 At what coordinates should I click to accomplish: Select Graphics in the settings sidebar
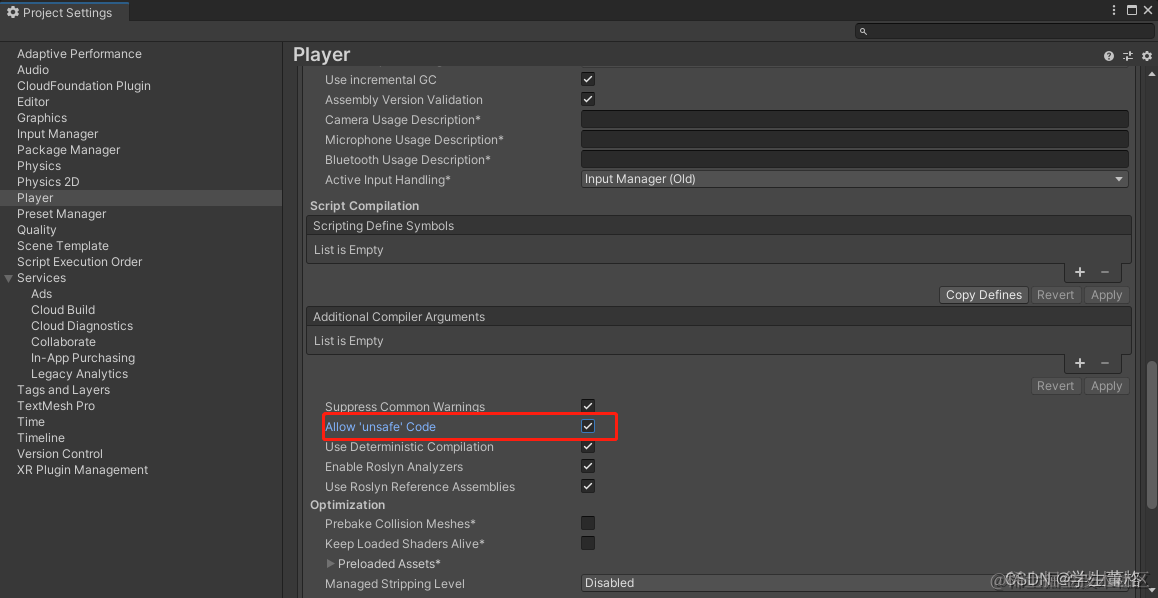click(41, 117)
